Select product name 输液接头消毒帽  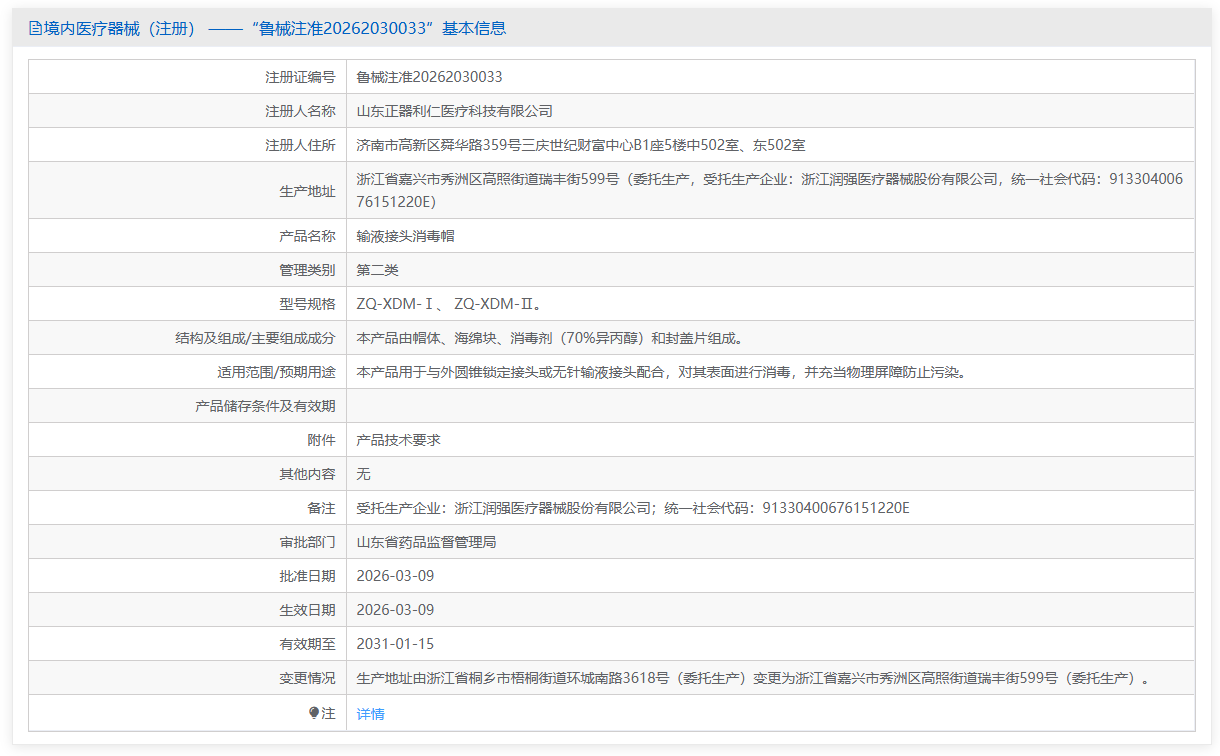(406, 236)
